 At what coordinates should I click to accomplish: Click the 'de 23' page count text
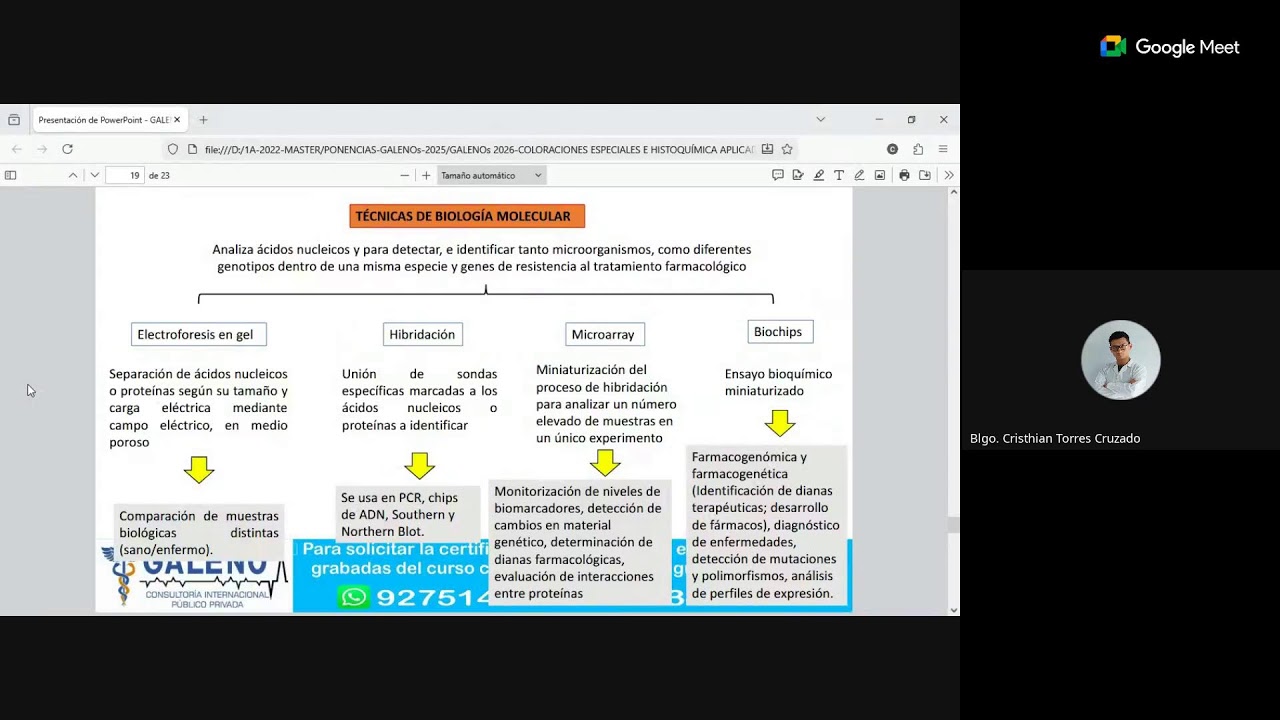coord(159,175)
